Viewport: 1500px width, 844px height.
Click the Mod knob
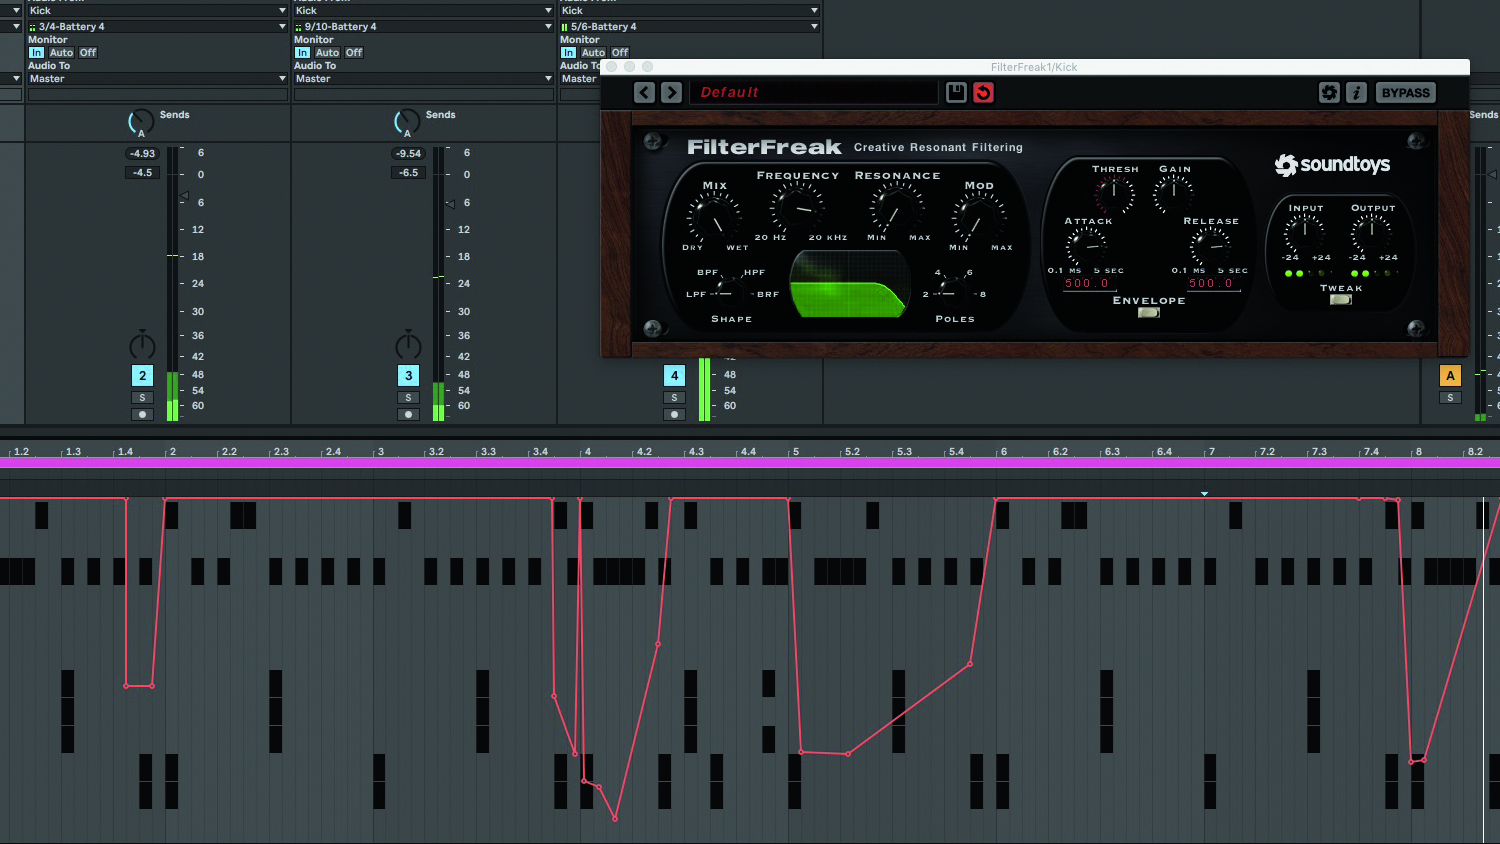pos(979,218)
